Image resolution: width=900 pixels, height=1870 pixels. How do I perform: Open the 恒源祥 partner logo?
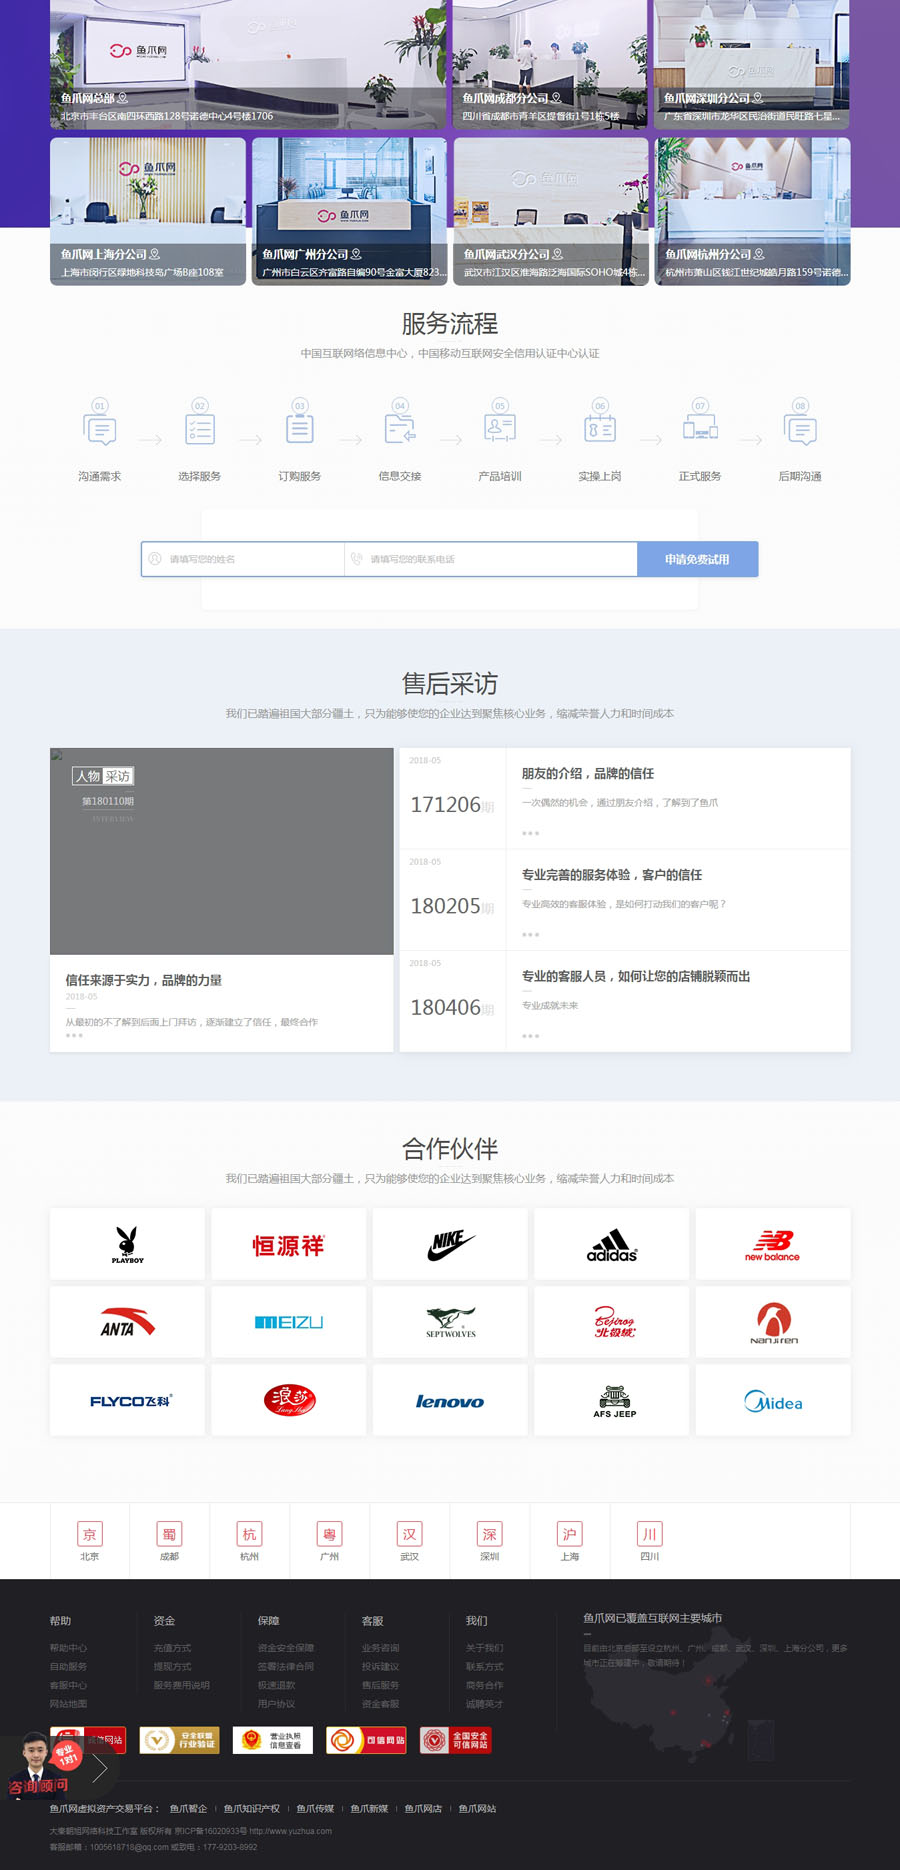pos(289,1244)
